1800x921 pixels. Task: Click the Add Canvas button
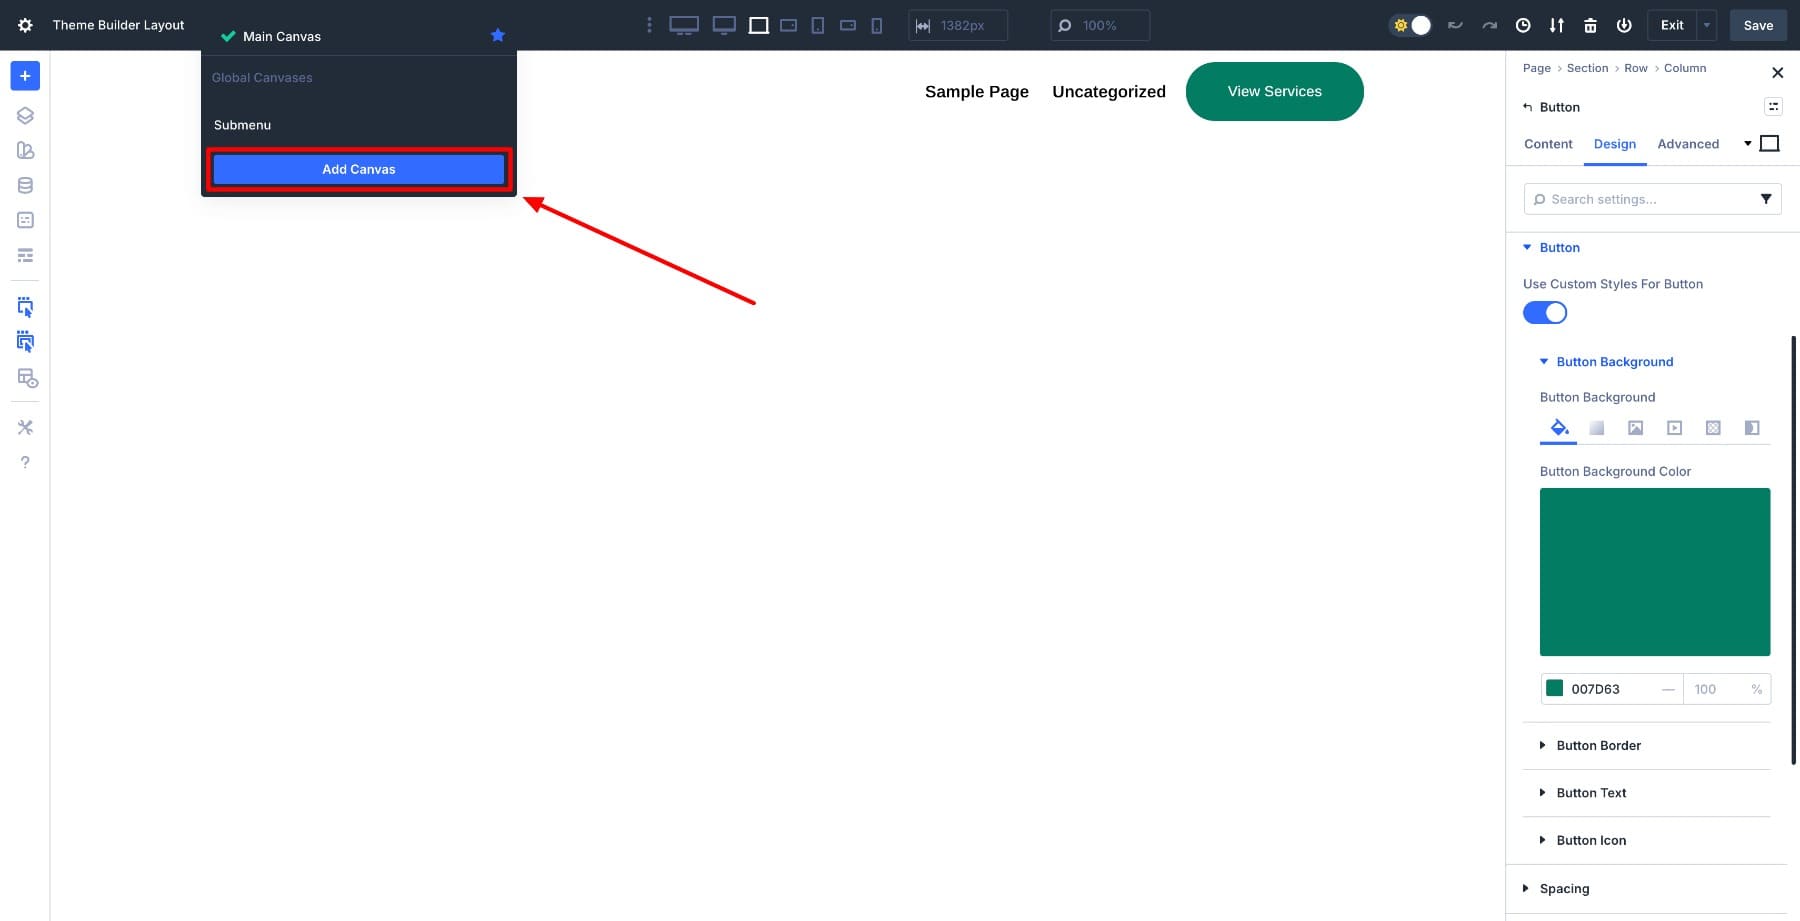pos(358,169)
